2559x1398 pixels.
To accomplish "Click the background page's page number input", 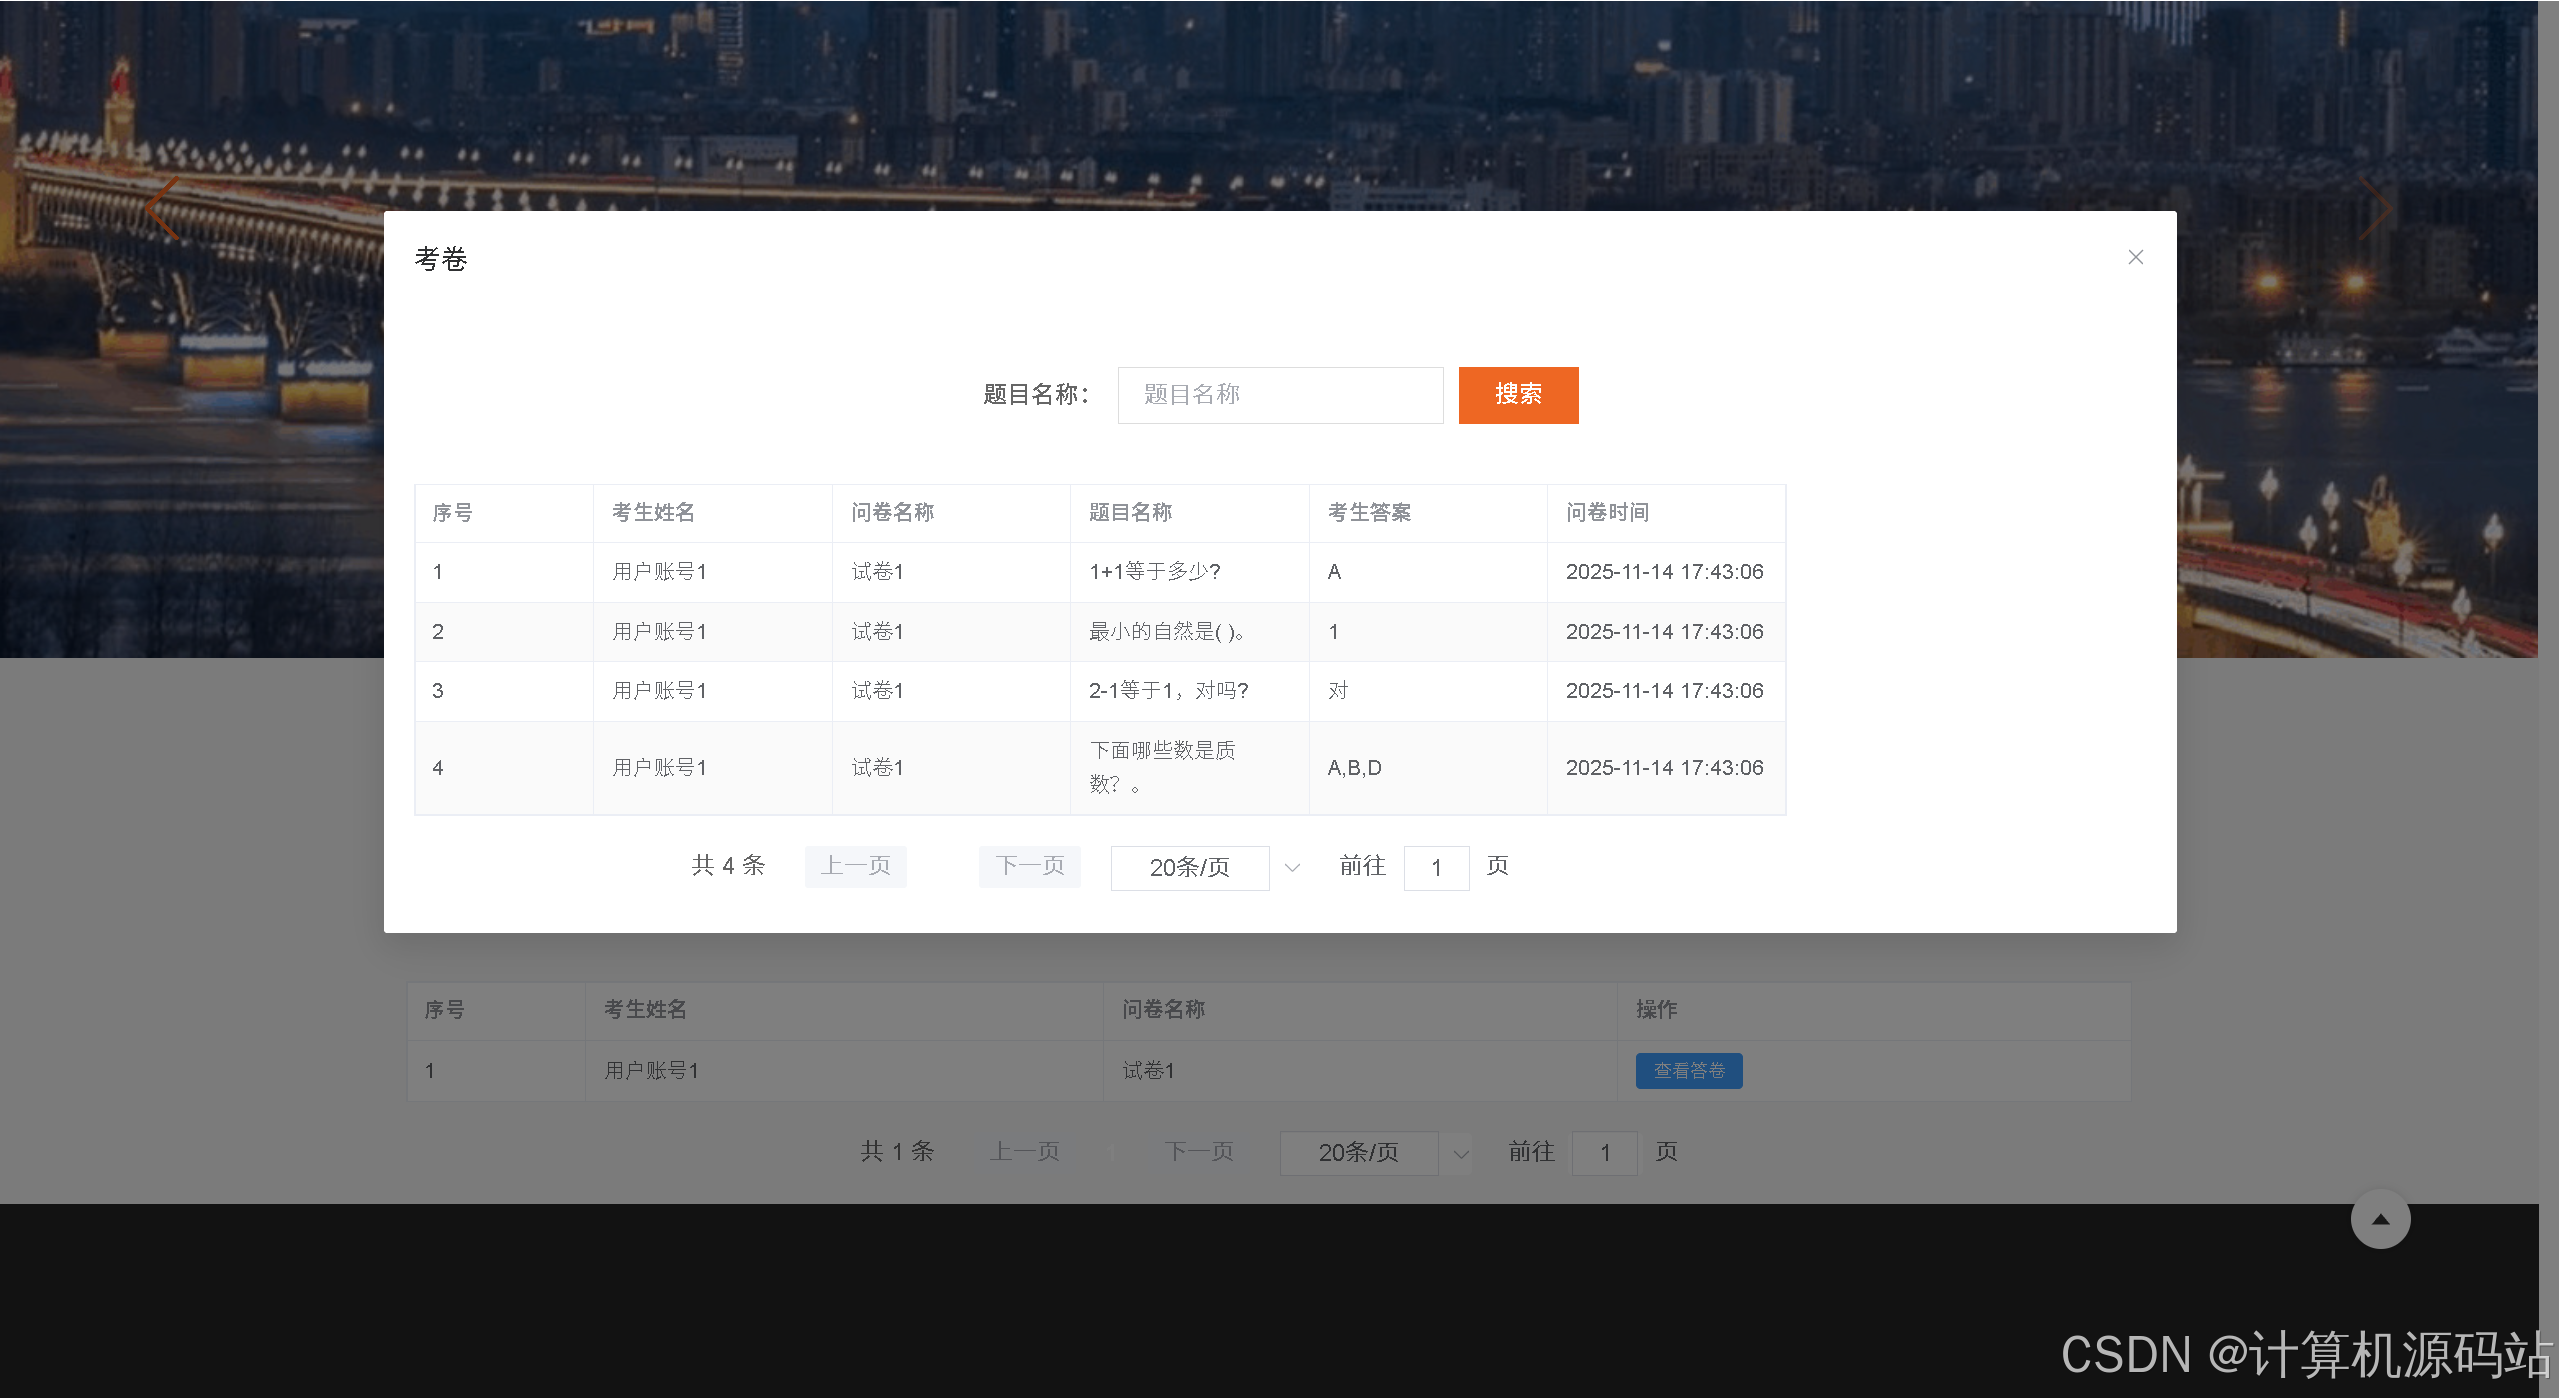I will click(1605, 1153).
